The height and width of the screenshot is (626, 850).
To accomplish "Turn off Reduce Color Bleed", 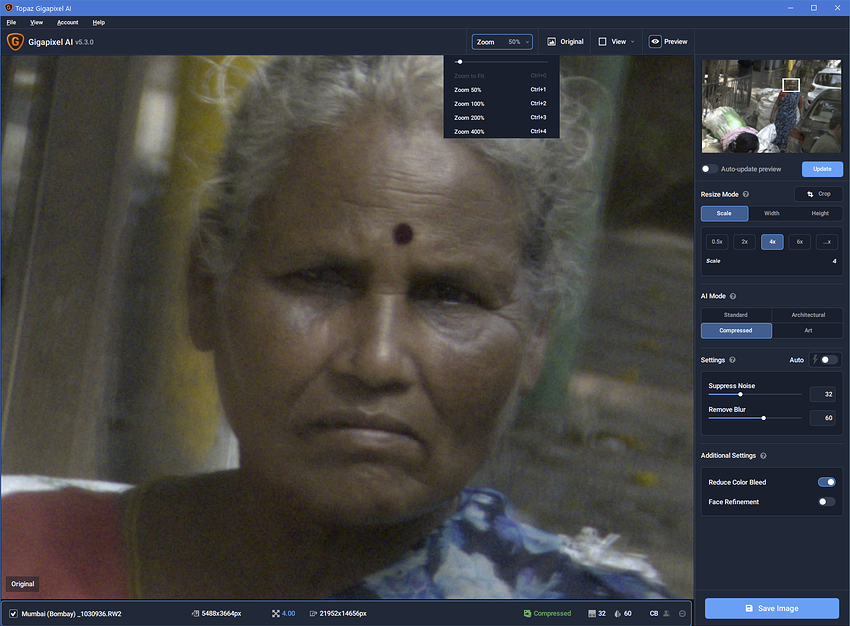I will [826, 482].
